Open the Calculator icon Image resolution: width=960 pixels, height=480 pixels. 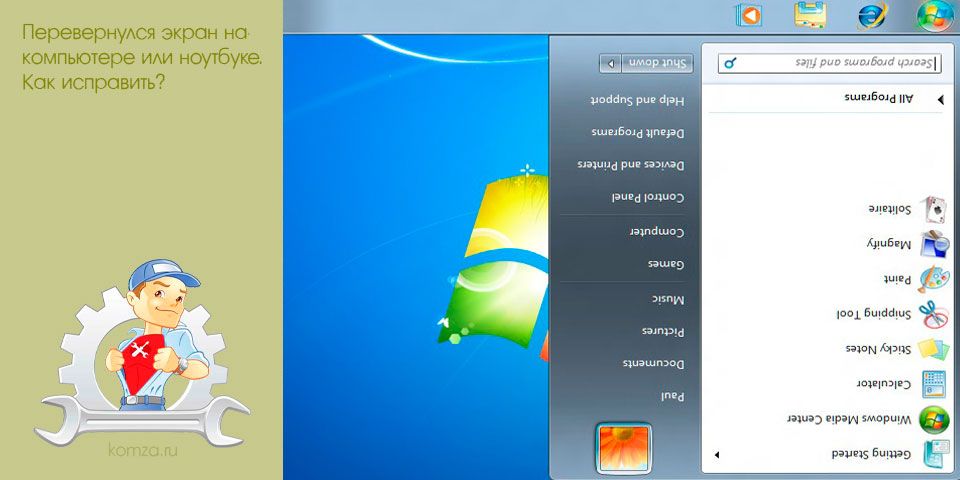click(x=935, y=384)
